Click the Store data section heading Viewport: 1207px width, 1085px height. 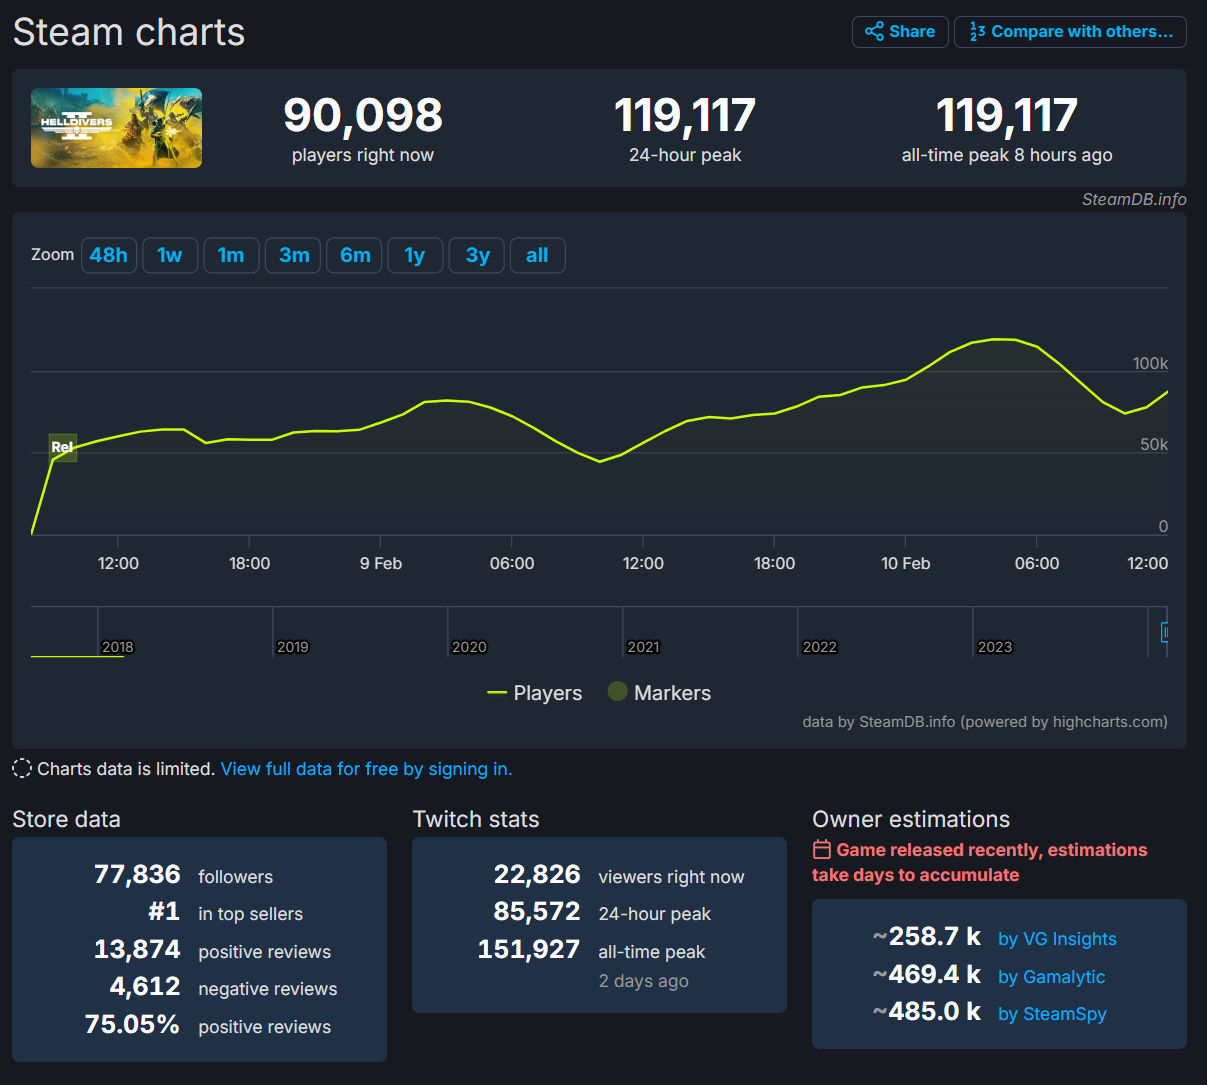tap(67, 820)
